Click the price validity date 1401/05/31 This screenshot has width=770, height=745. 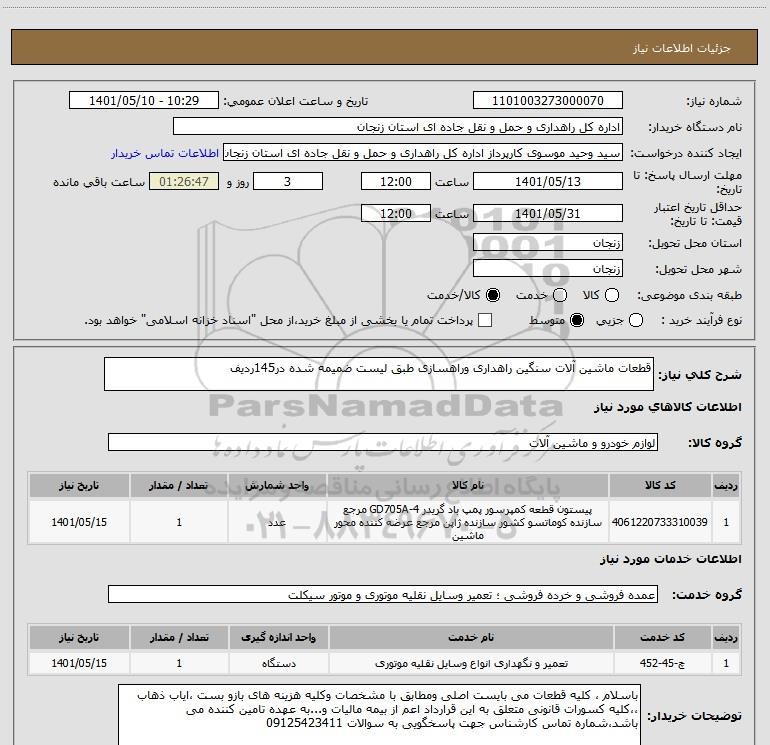coord(548,214)
